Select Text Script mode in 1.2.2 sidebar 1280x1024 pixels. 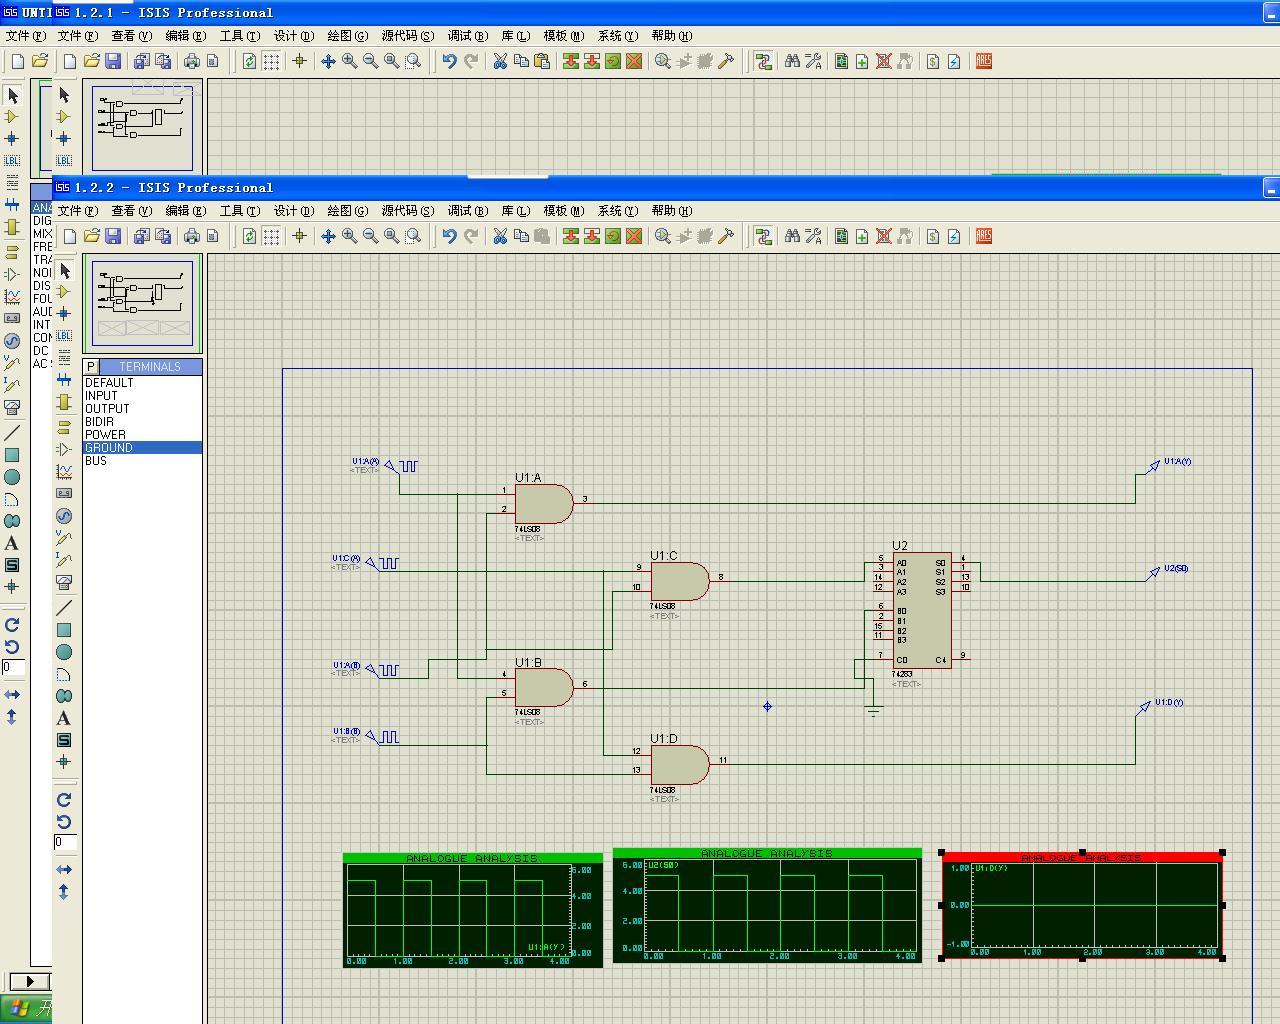click(64, 358)
